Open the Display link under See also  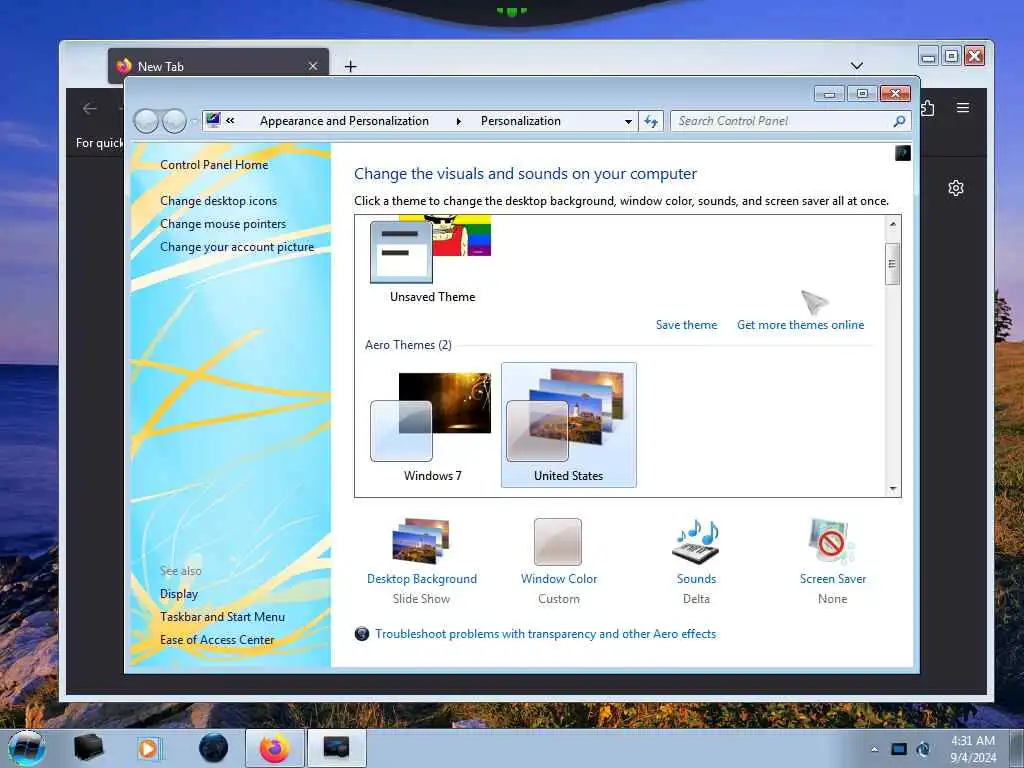click(x=179, y=594)
